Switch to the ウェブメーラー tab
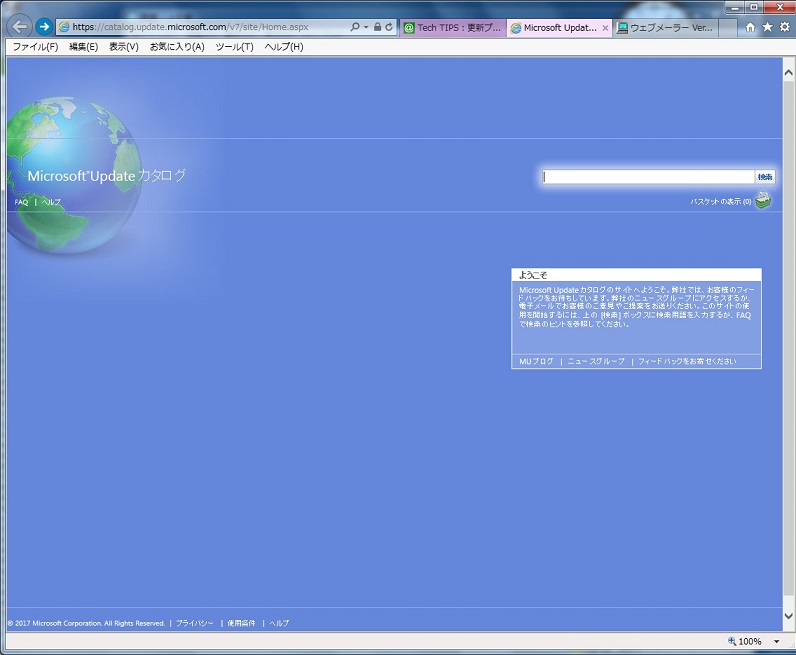This screenshot has height=655, width=796. tap(666, 28)
